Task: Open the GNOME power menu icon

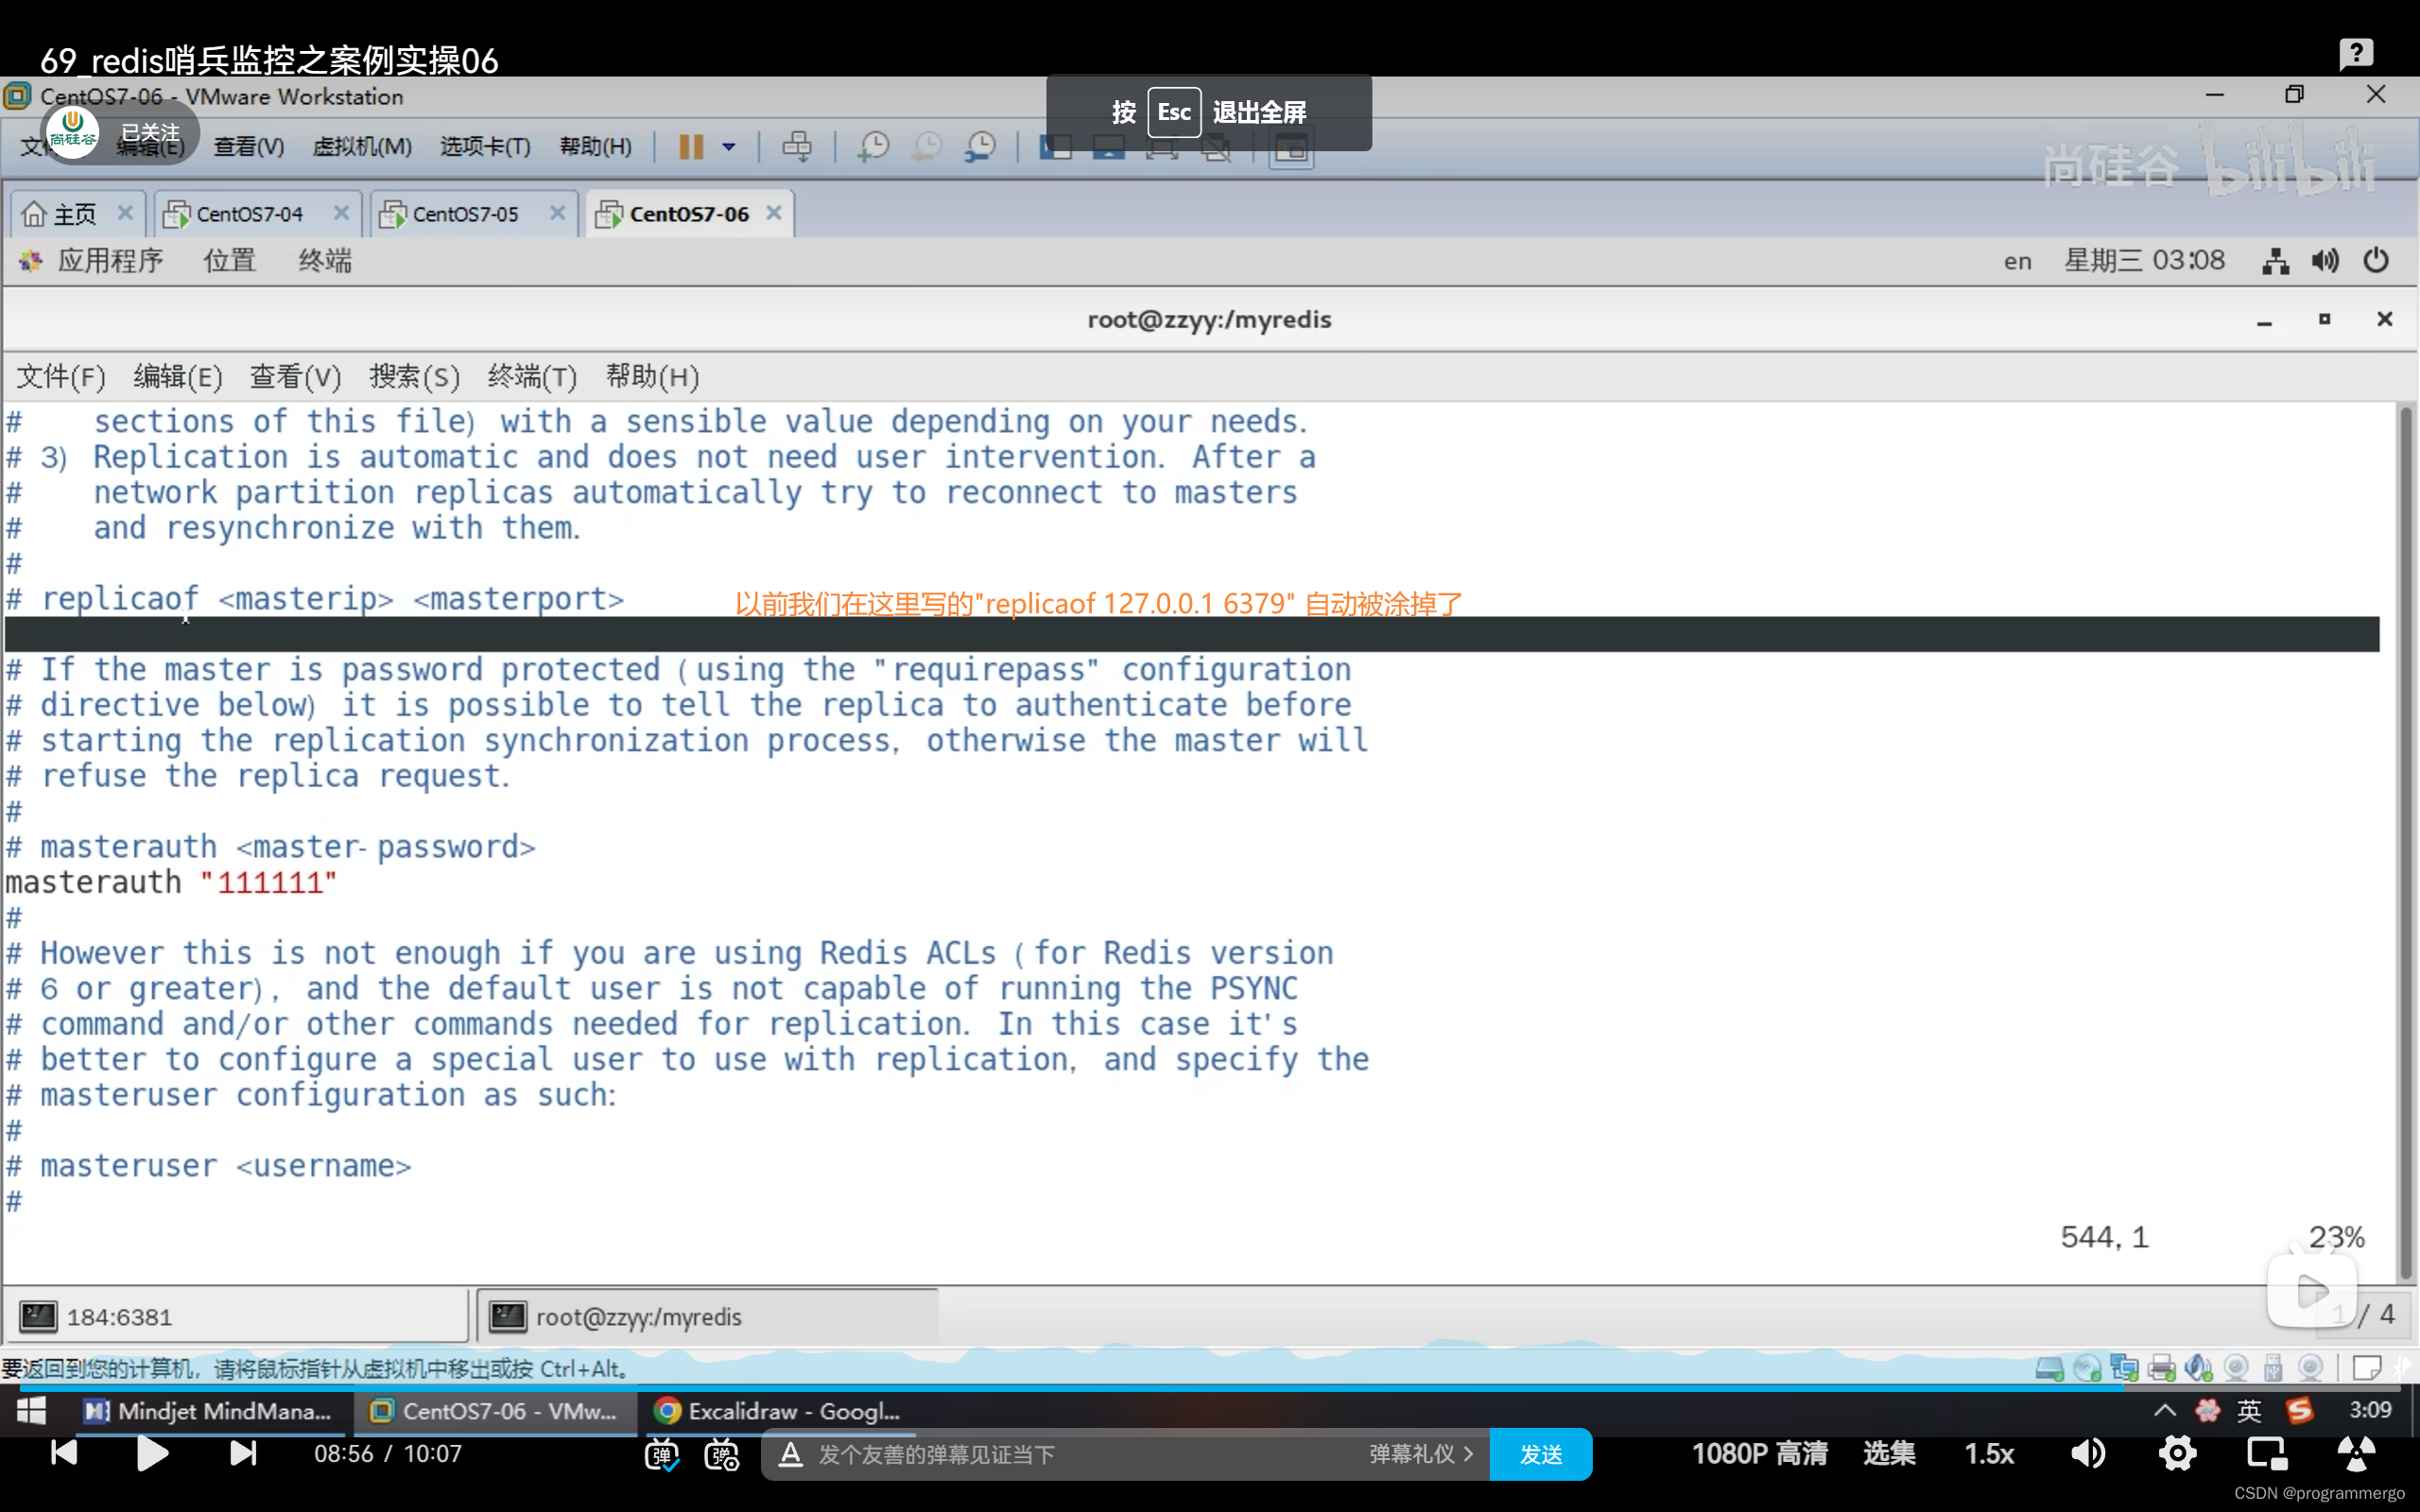Action: [2376, 261]
